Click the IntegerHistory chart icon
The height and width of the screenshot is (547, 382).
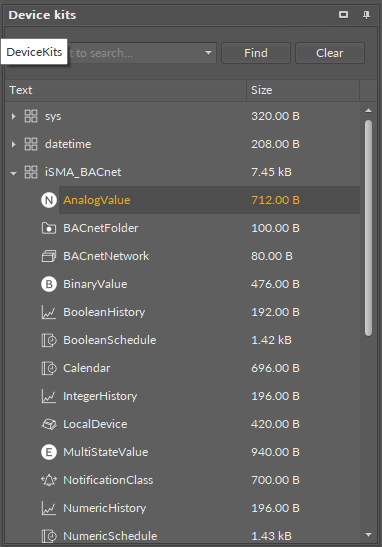49,396
